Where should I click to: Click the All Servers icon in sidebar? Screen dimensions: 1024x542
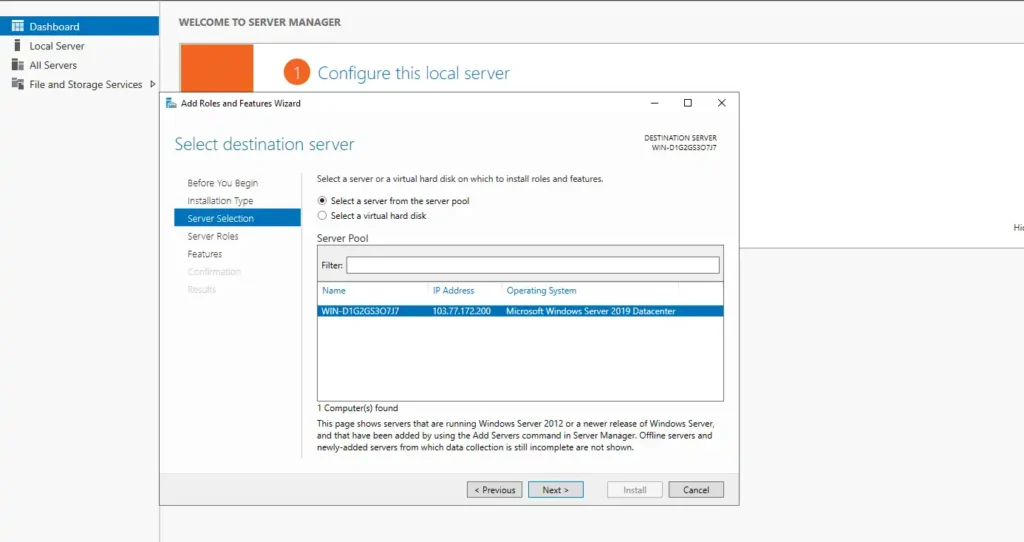click(18, 65)
